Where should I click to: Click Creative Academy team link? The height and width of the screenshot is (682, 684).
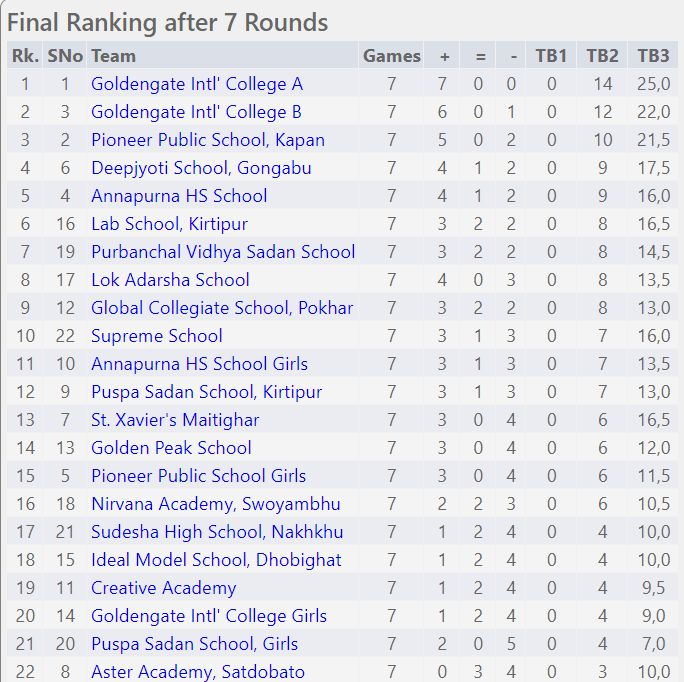164,588
